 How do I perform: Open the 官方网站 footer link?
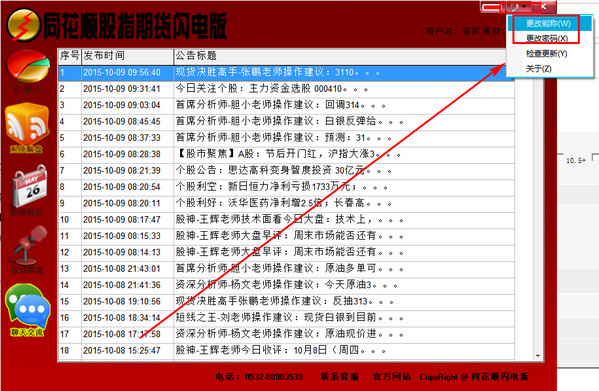(x=392, y=377)
